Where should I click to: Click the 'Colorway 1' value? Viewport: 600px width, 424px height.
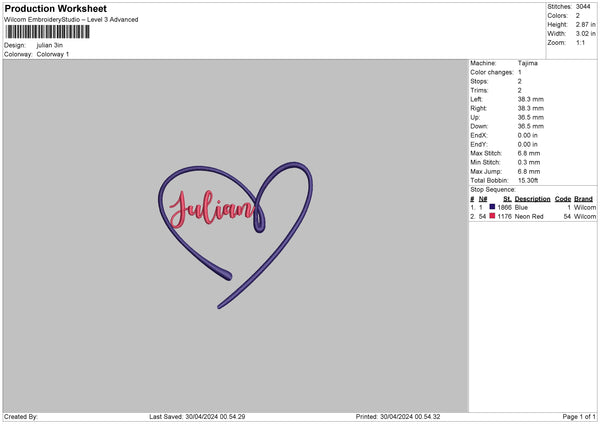click(x=53, y=54)
